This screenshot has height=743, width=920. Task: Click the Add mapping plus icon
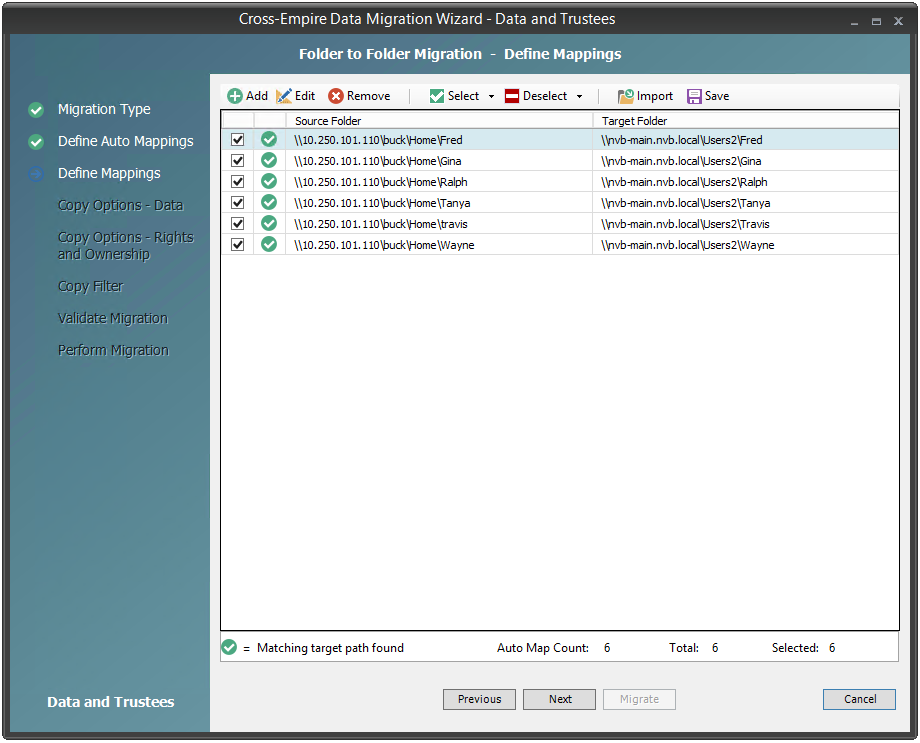tap(235, 96)
